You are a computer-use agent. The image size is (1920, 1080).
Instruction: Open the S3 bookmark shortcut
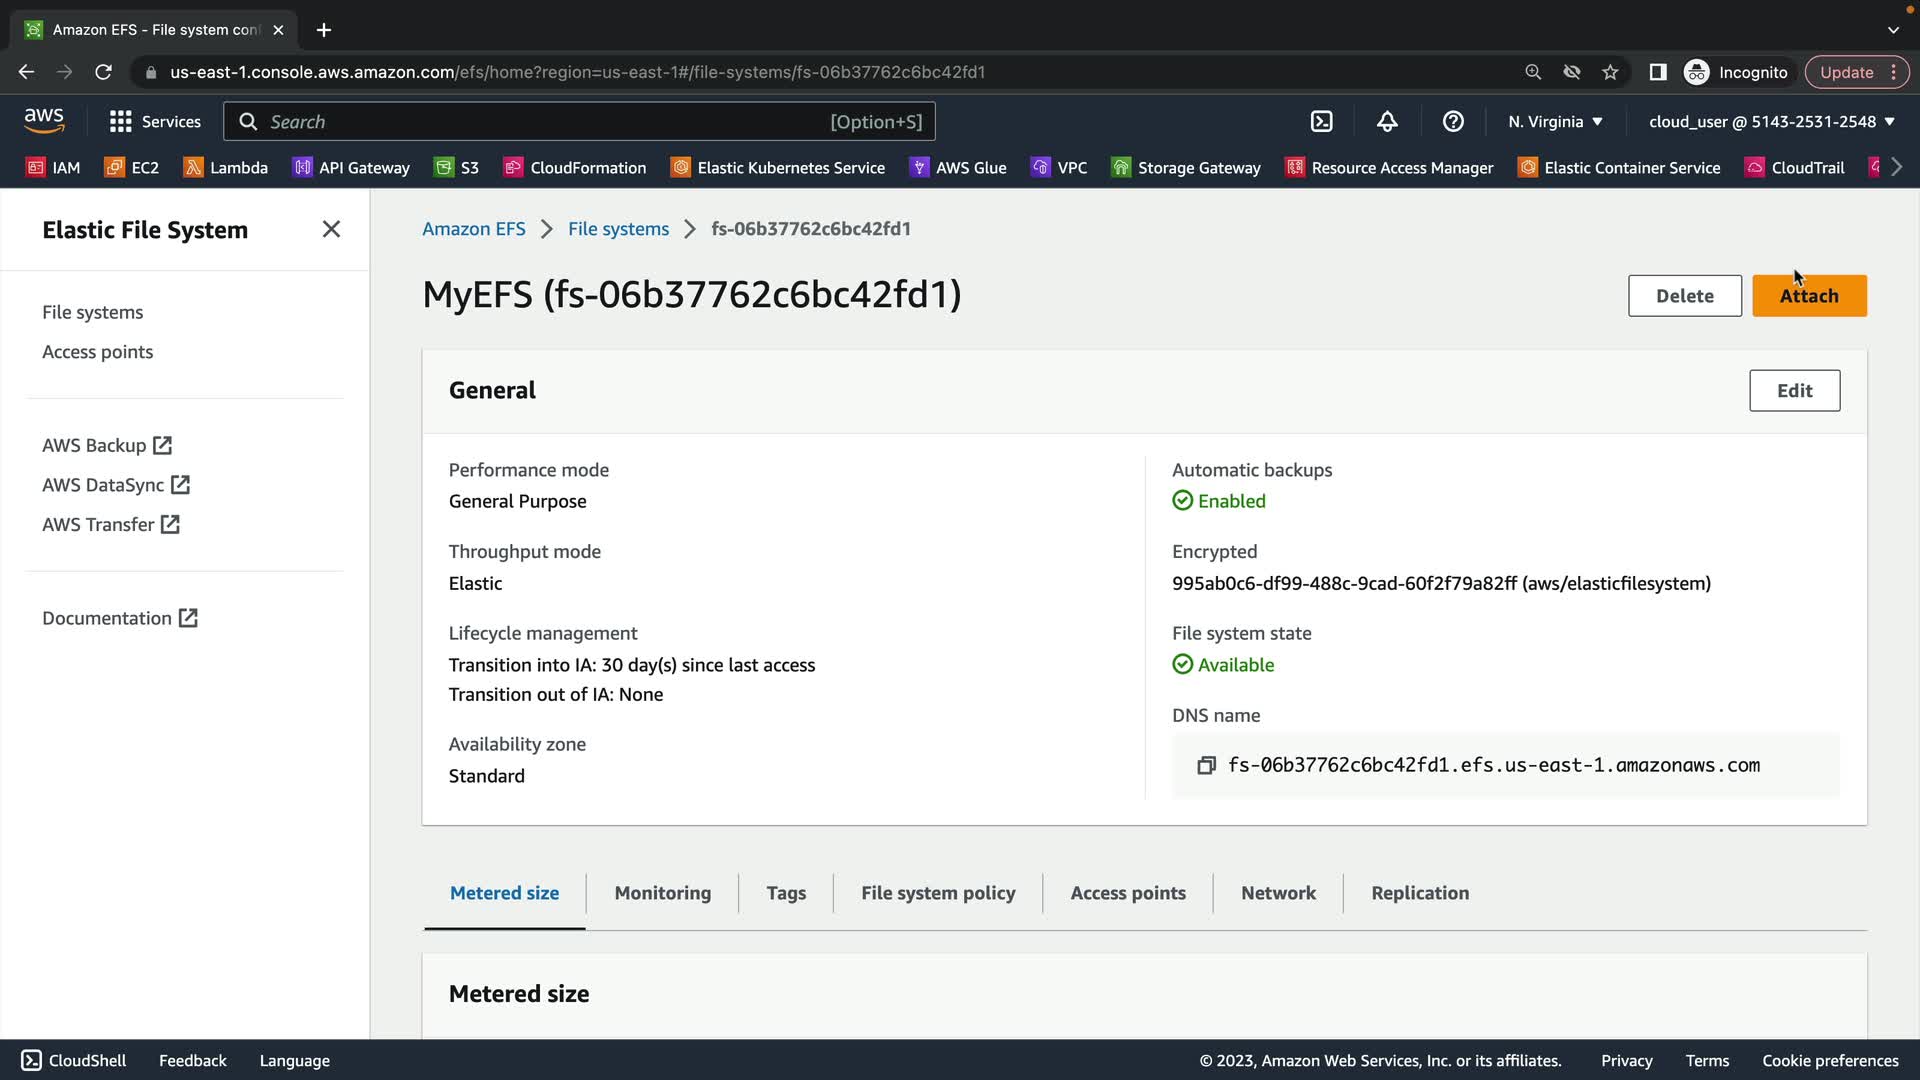click(x=457, y=167)
